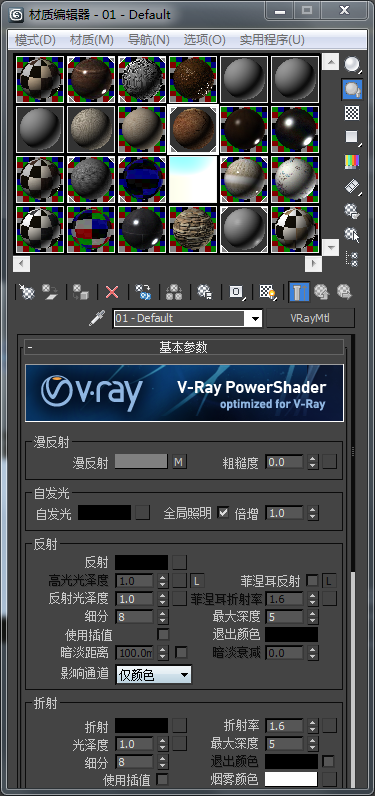Click the Video Color Check icon
375x796 pixels.
[x=352, y=161]
